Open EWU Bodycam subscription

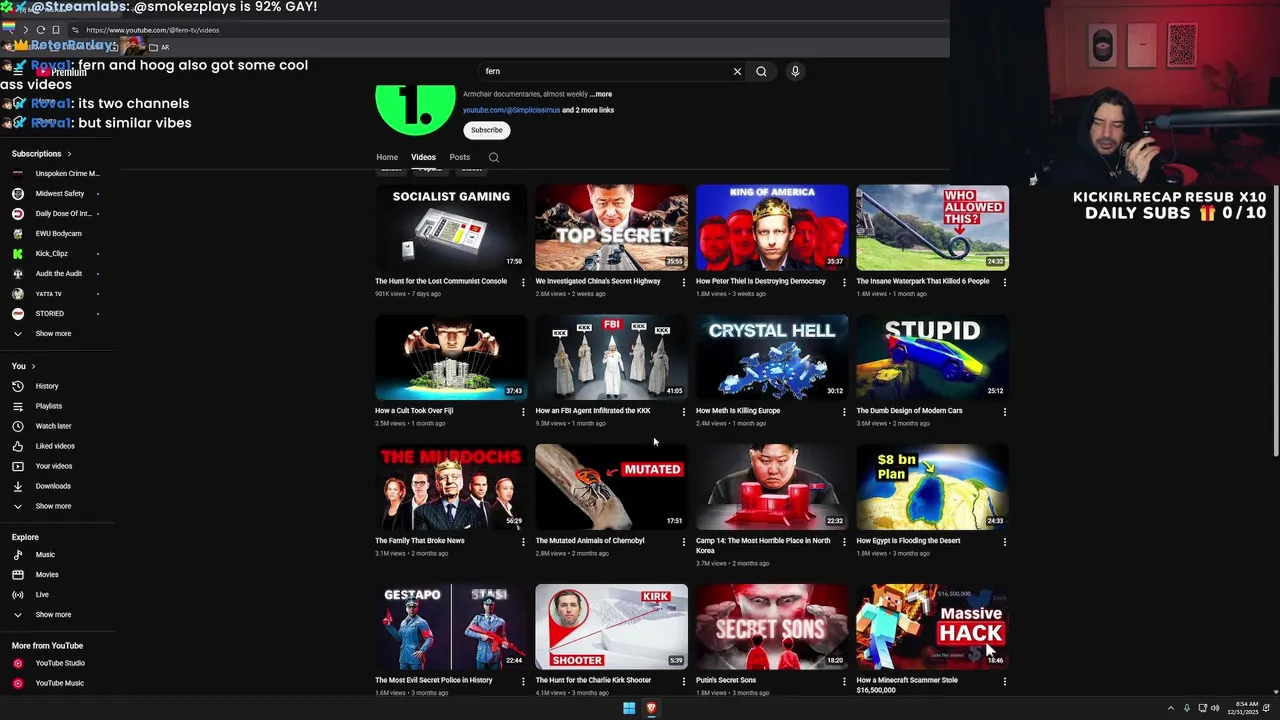point(58,234)
